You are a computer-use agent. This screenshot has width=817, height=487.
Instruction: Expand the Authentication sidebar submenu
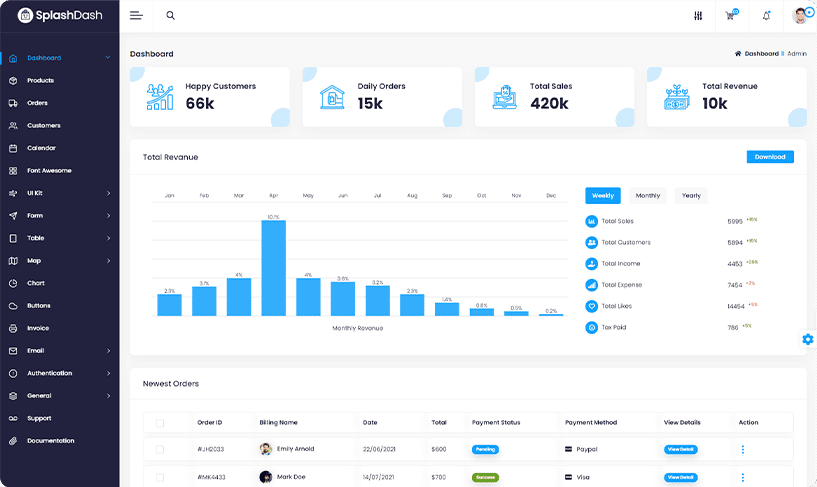pyautogui.click(x=59, y=373)
